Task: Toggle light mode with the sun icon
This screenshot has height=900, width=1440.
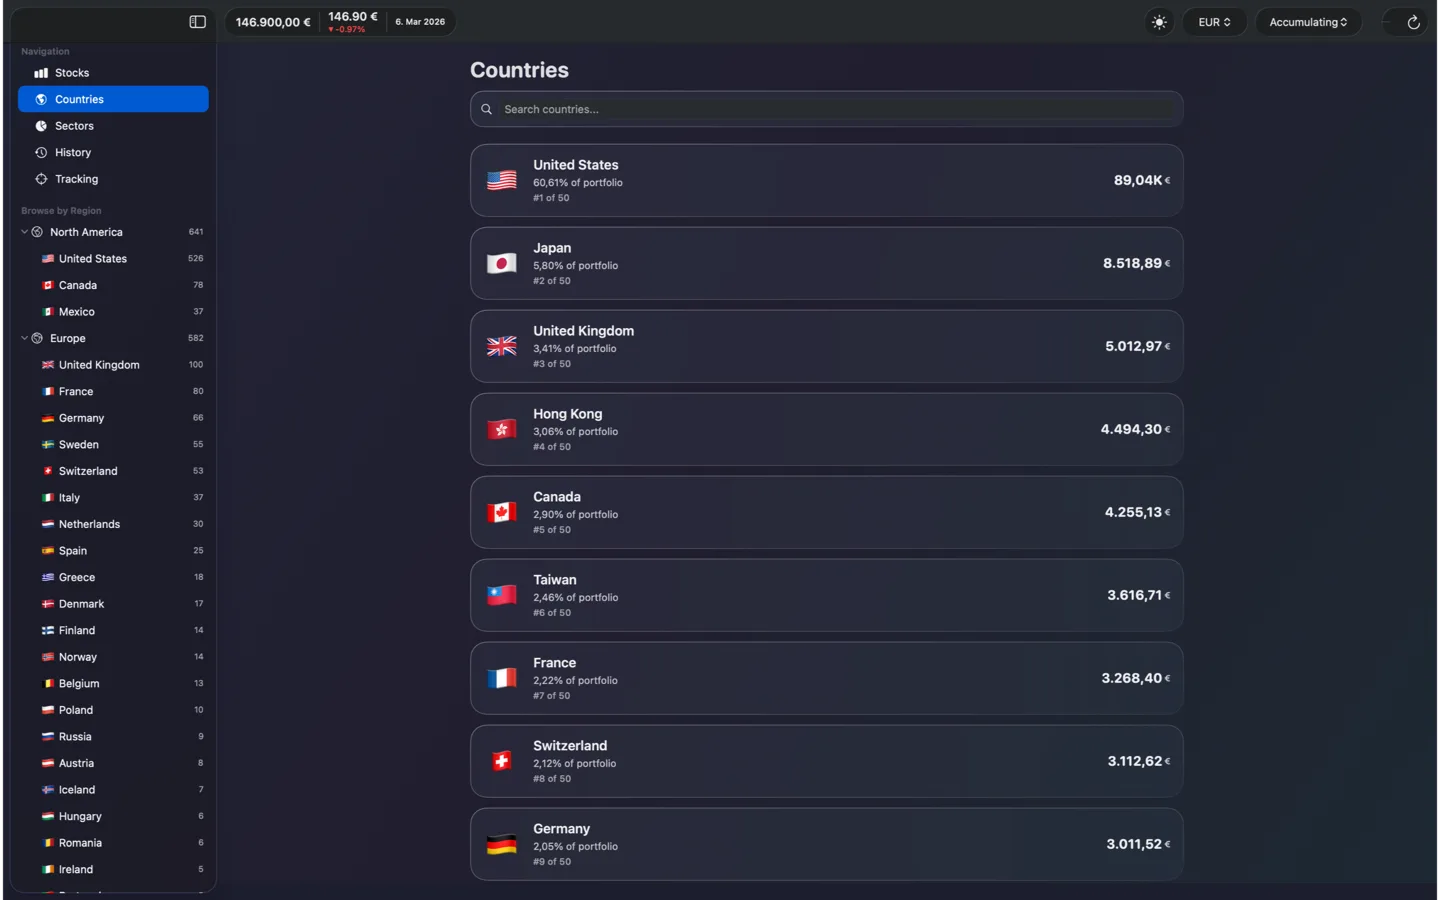Action: click(1158, 21)
